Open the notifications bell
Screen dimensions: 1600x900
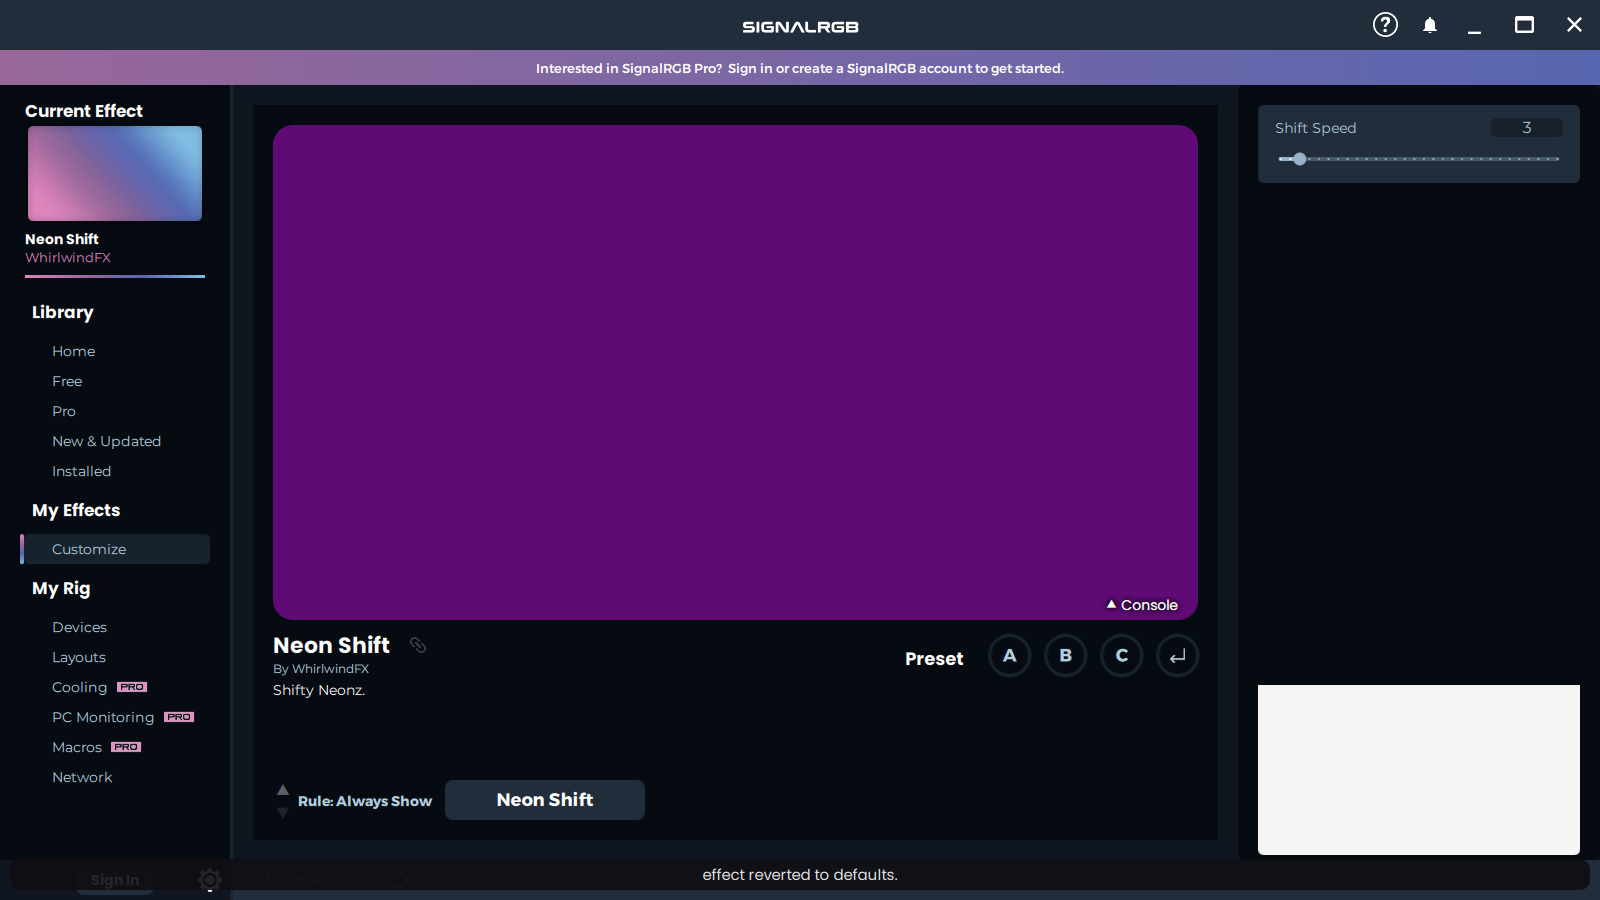pyautogui.click(x=1430, y=25)
